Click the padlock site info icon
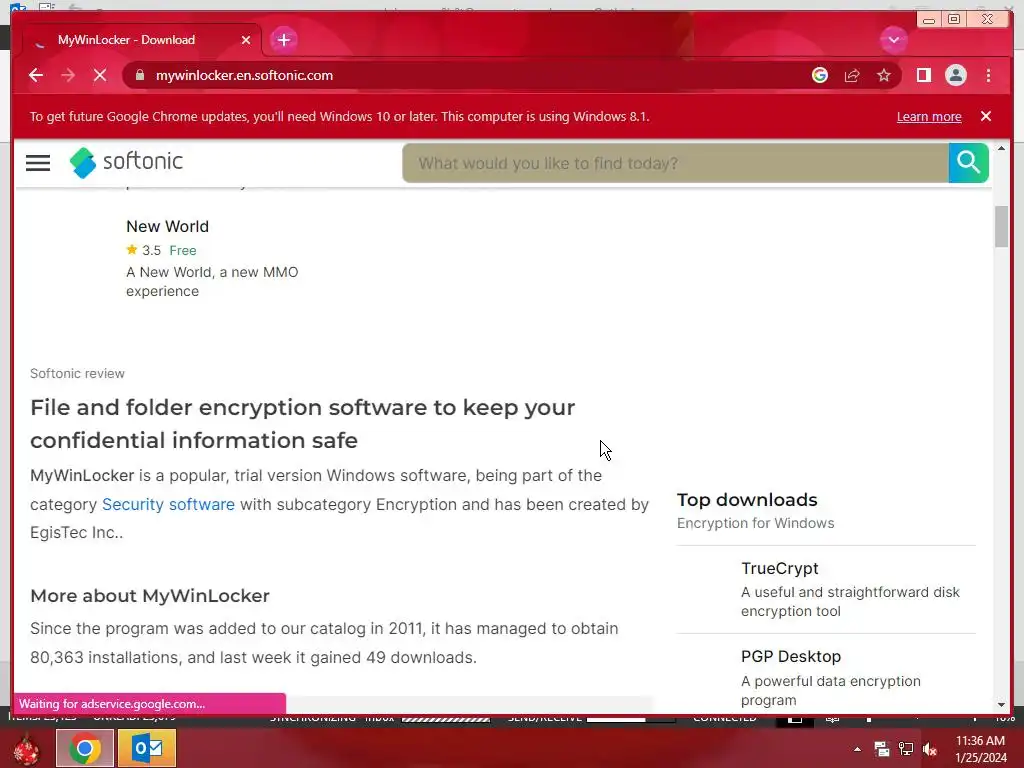 click(140, 75)
